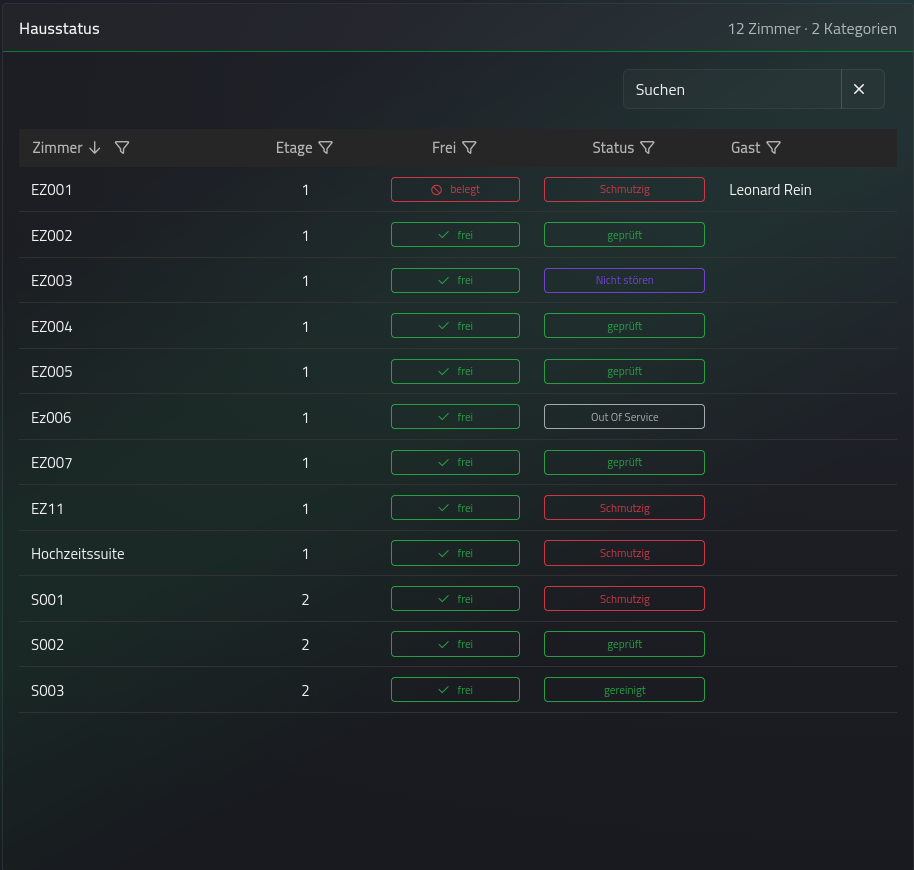Click the Schmutzig status of S001
The image size is (914, 870).
(x=624, y=598)
